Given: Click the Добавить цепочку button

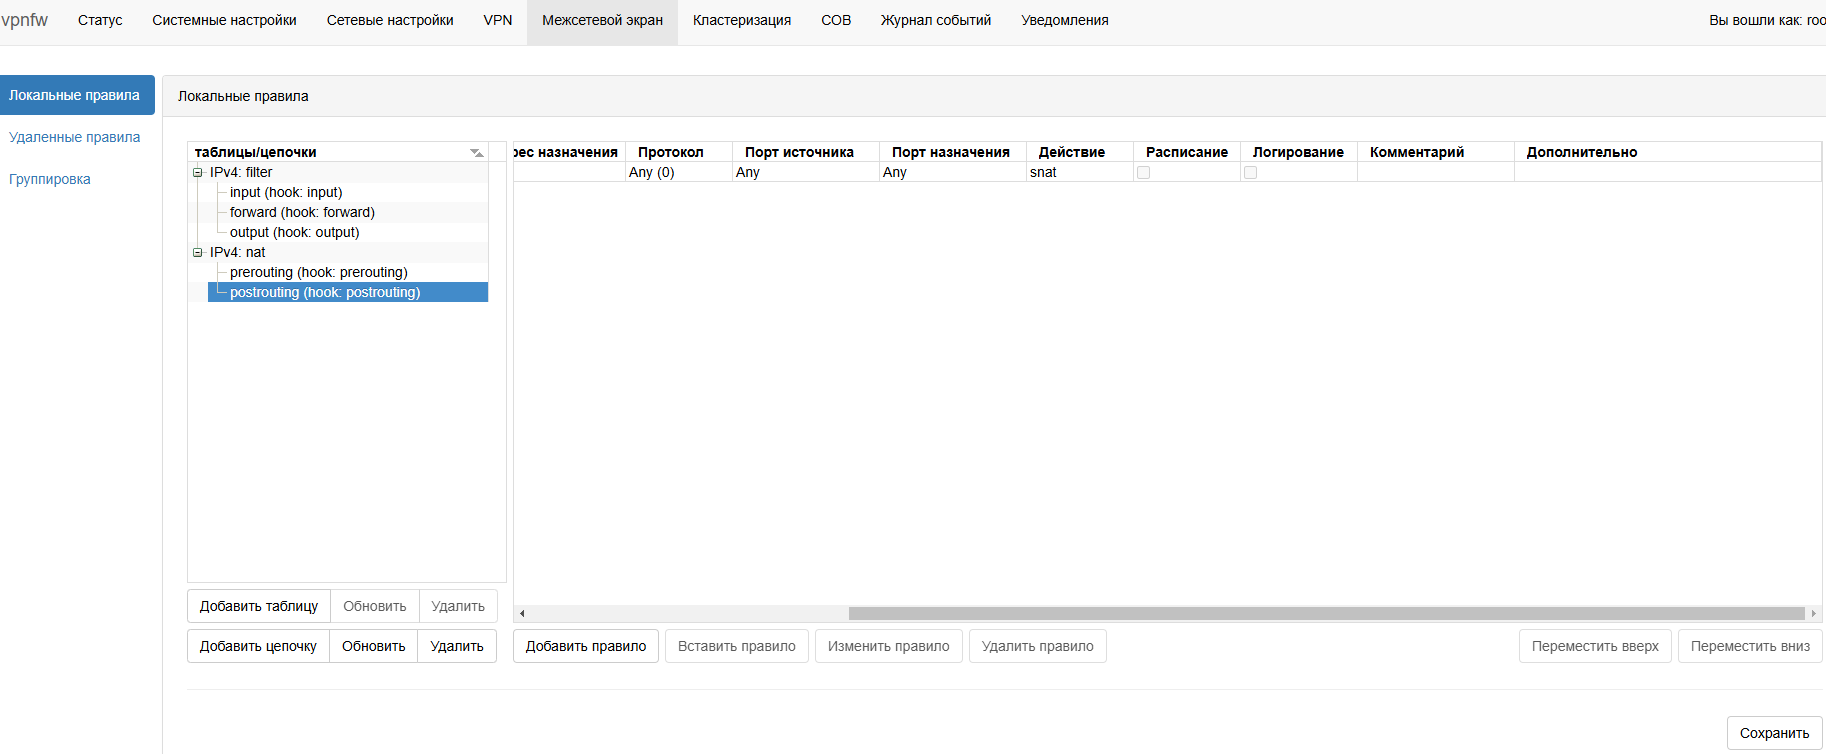Looking at the screenshot, I should click(258, 647).
